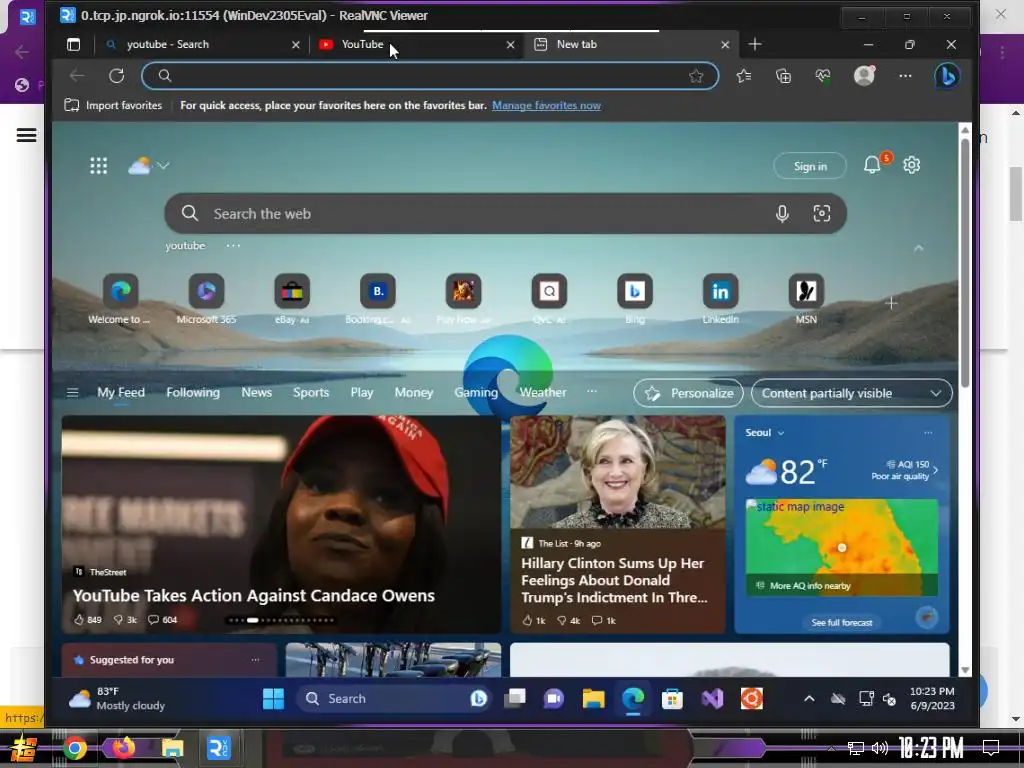This screenshot has height=768, width=1024.
Task: Open Hillary Clinton news article card
Action: (618, 524)
